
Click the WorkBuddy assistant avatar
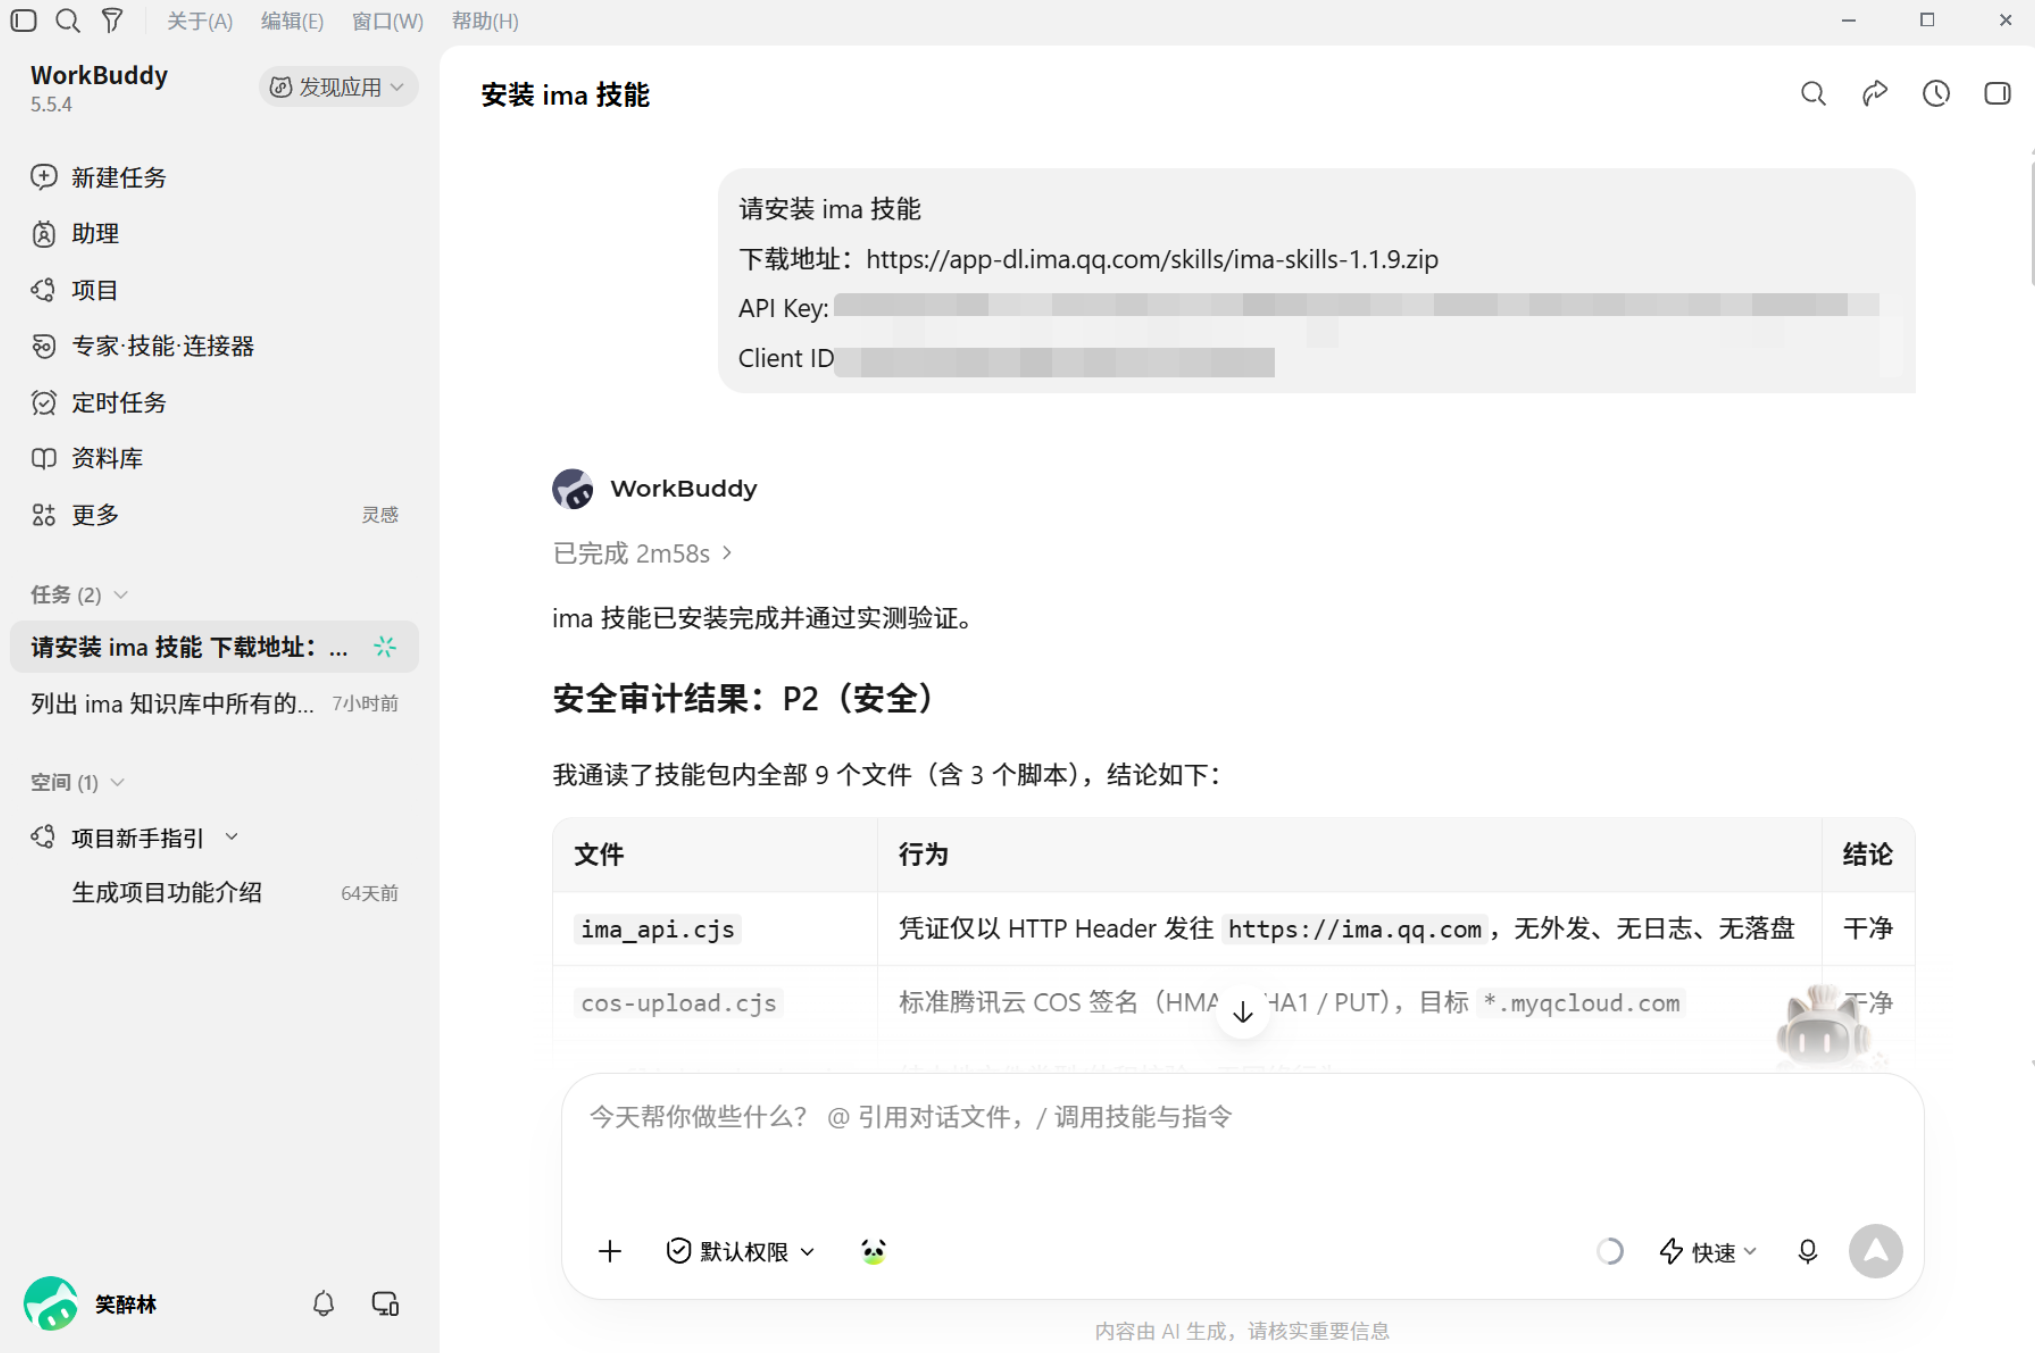point(573,489)
